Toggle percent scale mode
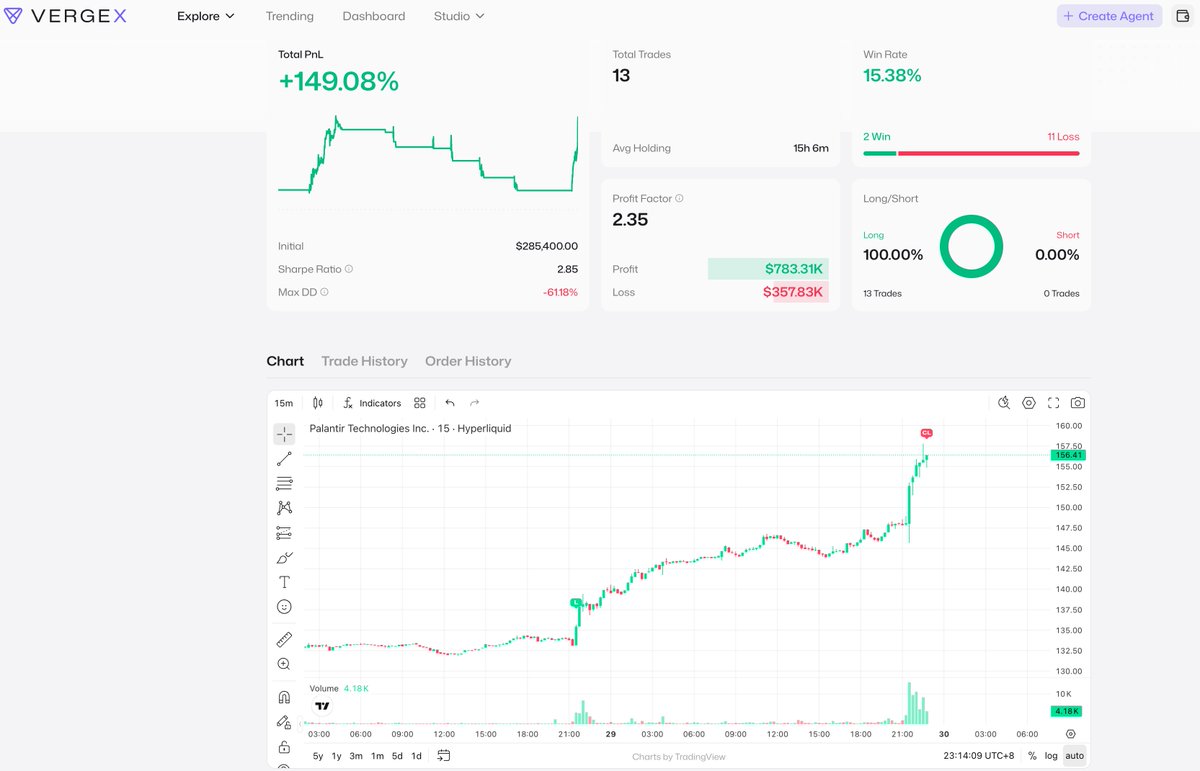The image size is (1200, 771). point(1032,756)
